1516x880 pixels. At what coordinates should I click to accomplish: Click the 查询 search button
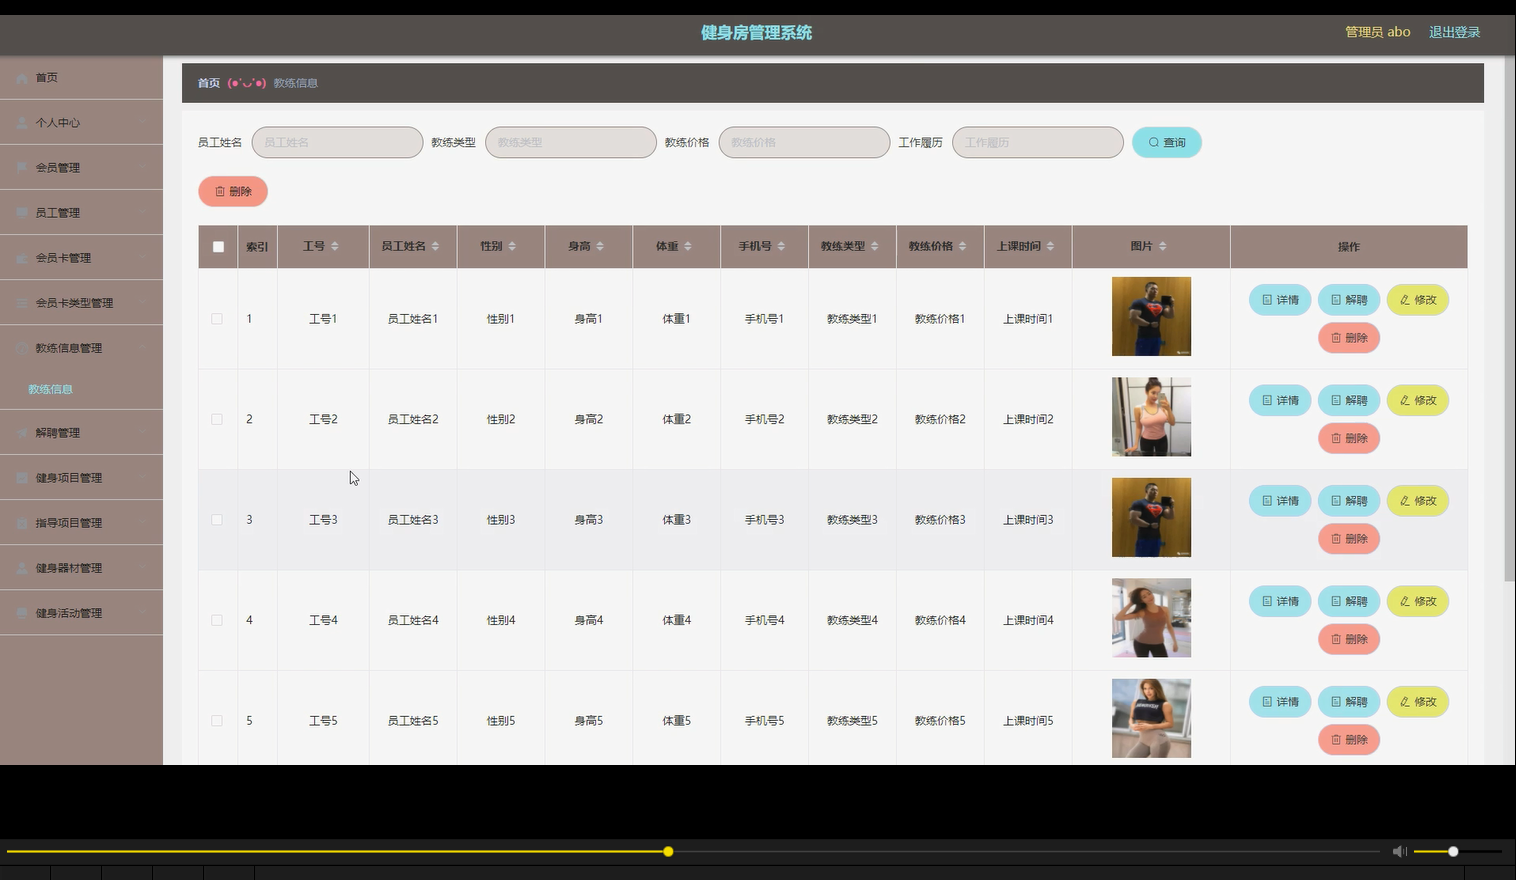pos(1167,142)
